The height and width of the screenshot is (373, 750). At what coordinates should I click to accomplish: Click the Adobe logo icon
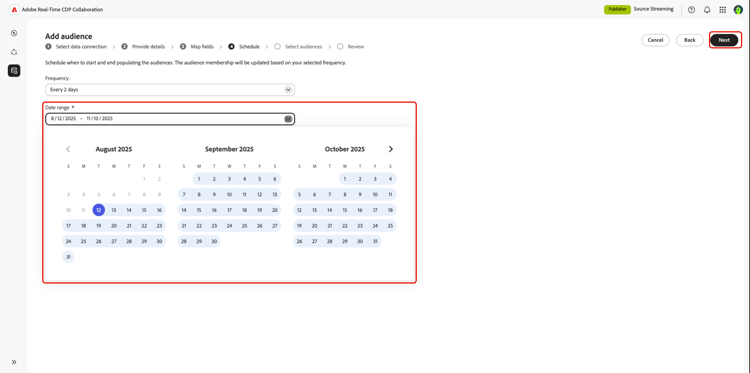[x=14, y=10]
